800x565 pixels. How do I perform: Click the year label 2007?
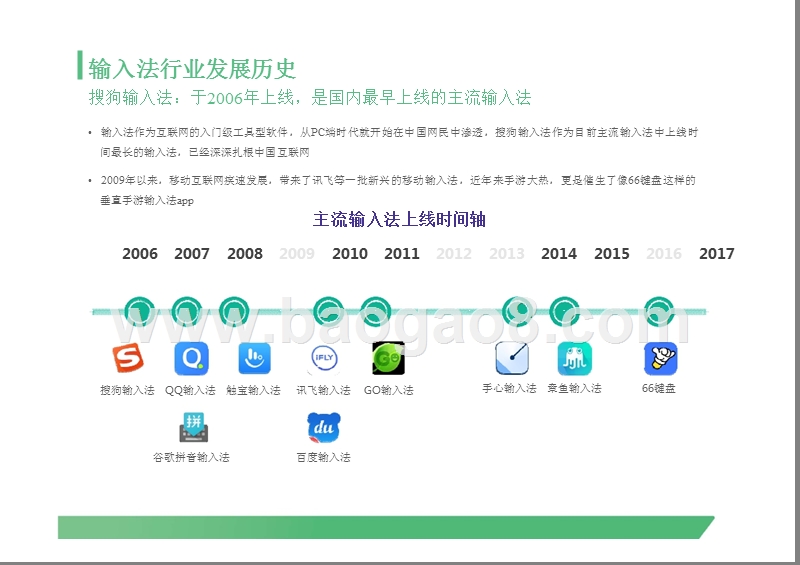(x=192, y=254)
